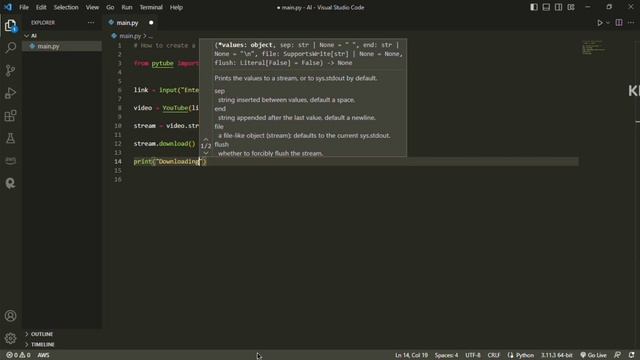Viewport: 640px width, 360px height.
Task: Start Go Live server
Action: (x=593, y=355)
